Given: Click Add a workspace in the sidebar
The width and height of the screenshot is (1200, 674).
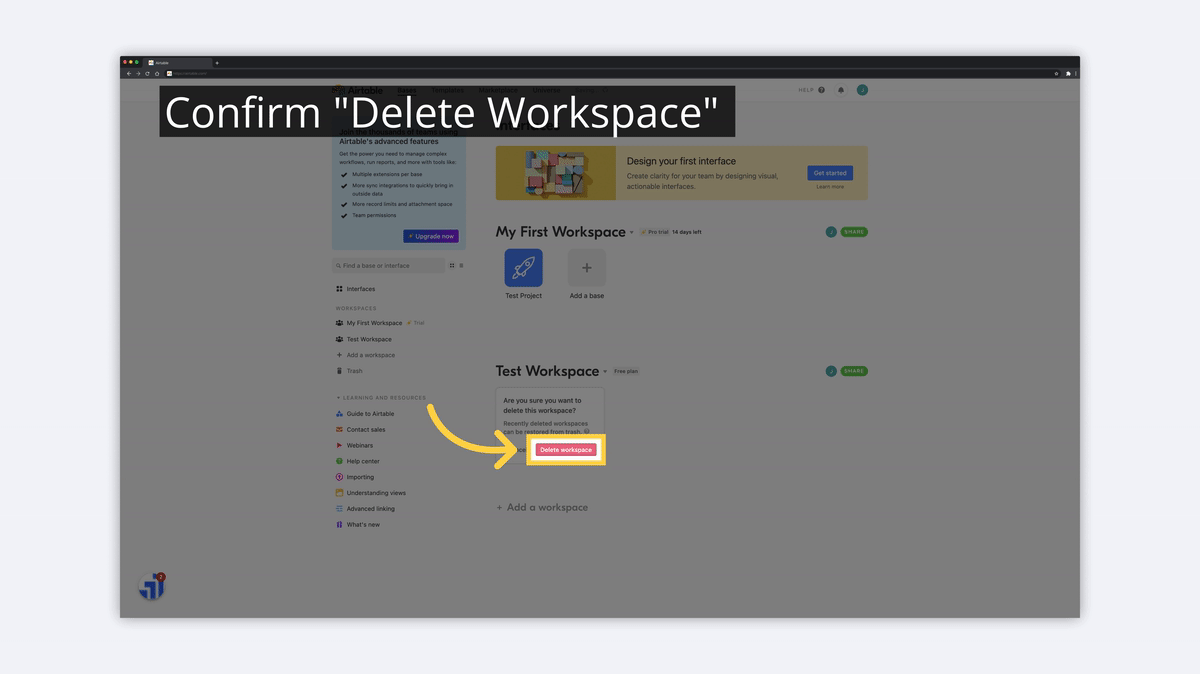Looking at the screenshot, I should pyautogui.click(x=366, y=355).
